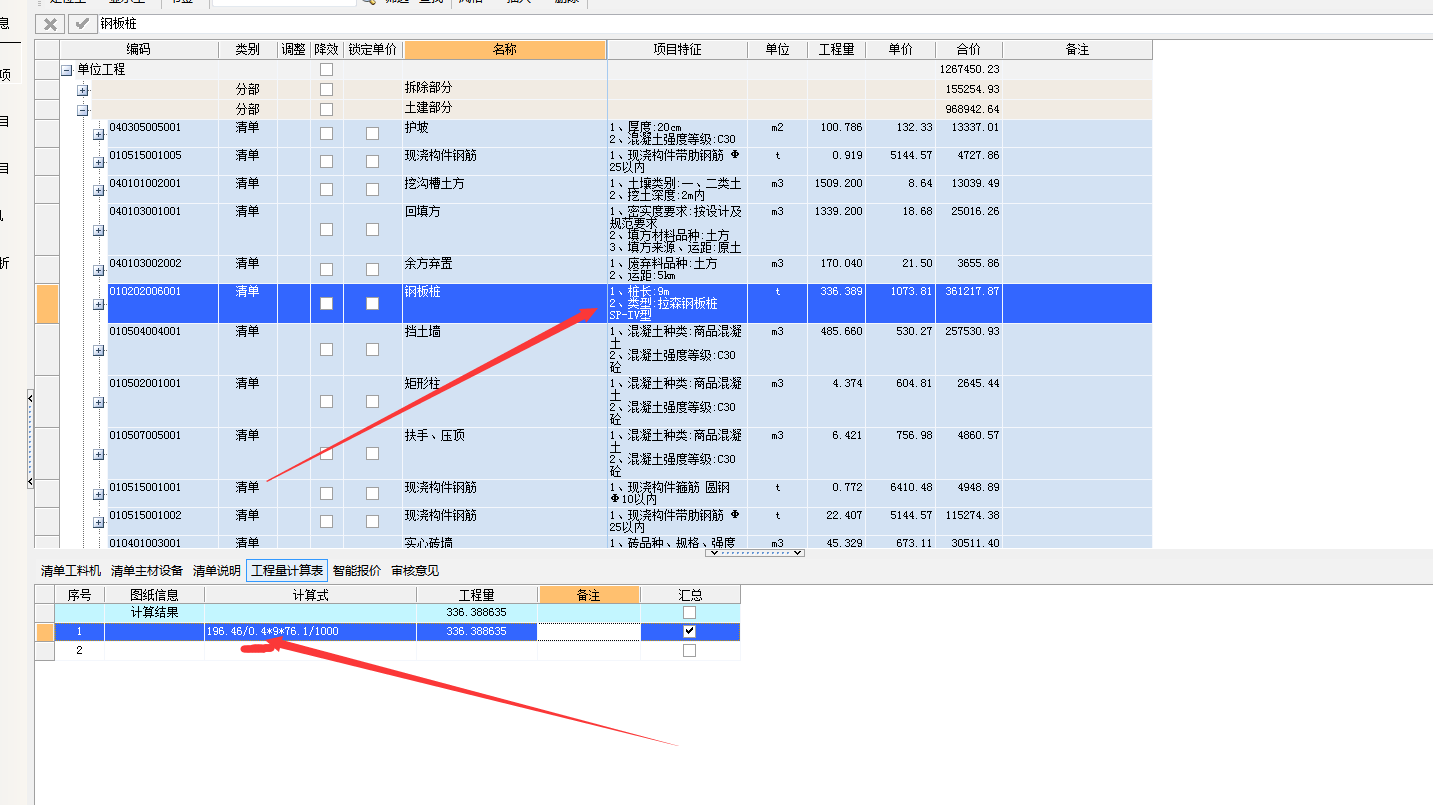Confirm the edit with the checkmark button

pos(82,23)
